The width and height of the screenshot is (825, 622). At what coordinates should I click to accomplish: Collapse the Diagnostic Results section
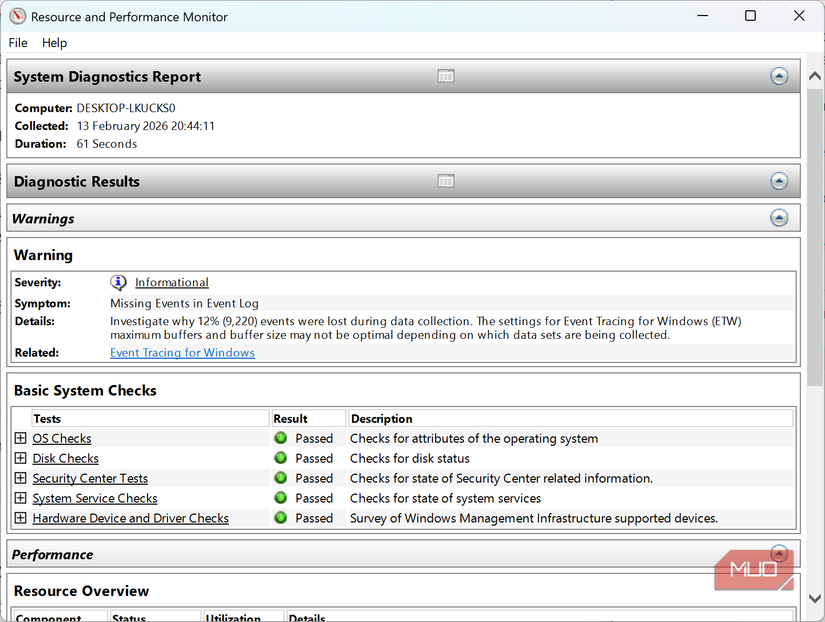[779, 181]
